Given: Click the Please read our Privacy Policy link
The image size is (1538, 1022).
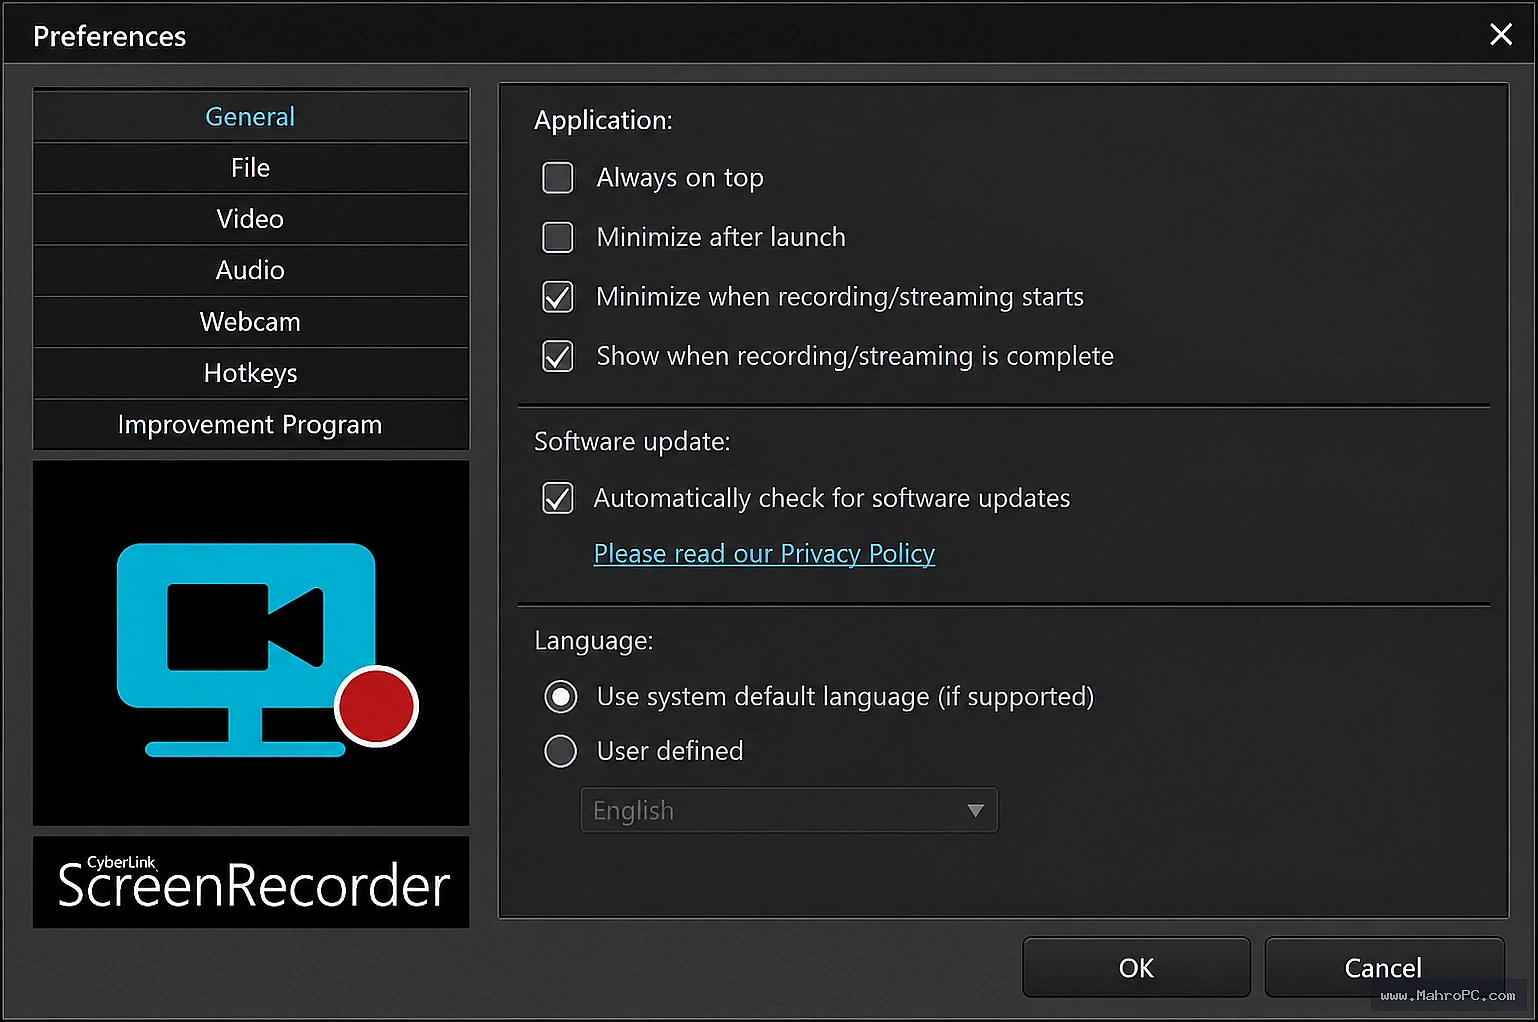Looking at the screenshot, I should pos(764,554).
